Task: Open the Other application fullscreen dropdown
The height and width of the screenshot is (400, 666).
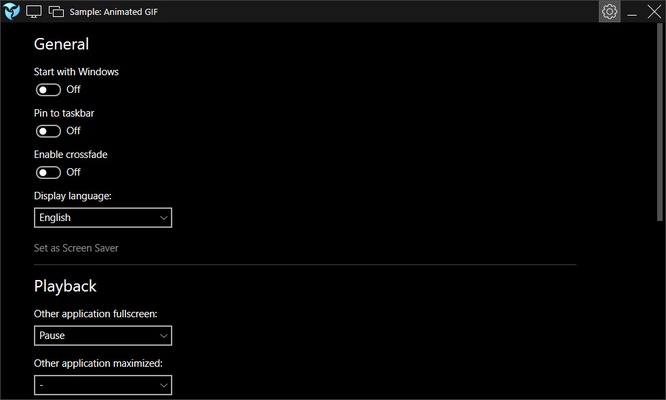Action: (102, 336)
